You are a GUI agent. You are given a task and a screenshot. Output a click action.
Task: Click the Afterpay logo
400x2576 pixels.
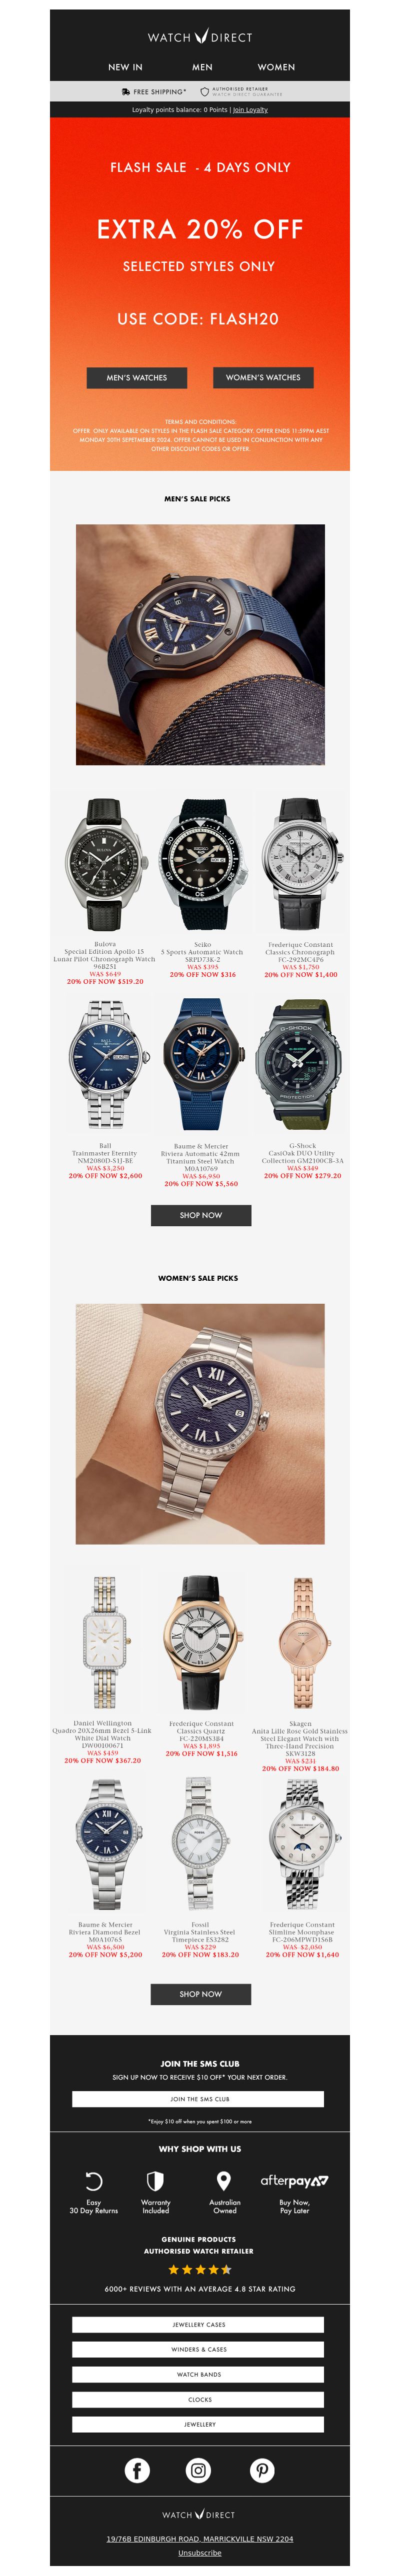[294, 2181]
